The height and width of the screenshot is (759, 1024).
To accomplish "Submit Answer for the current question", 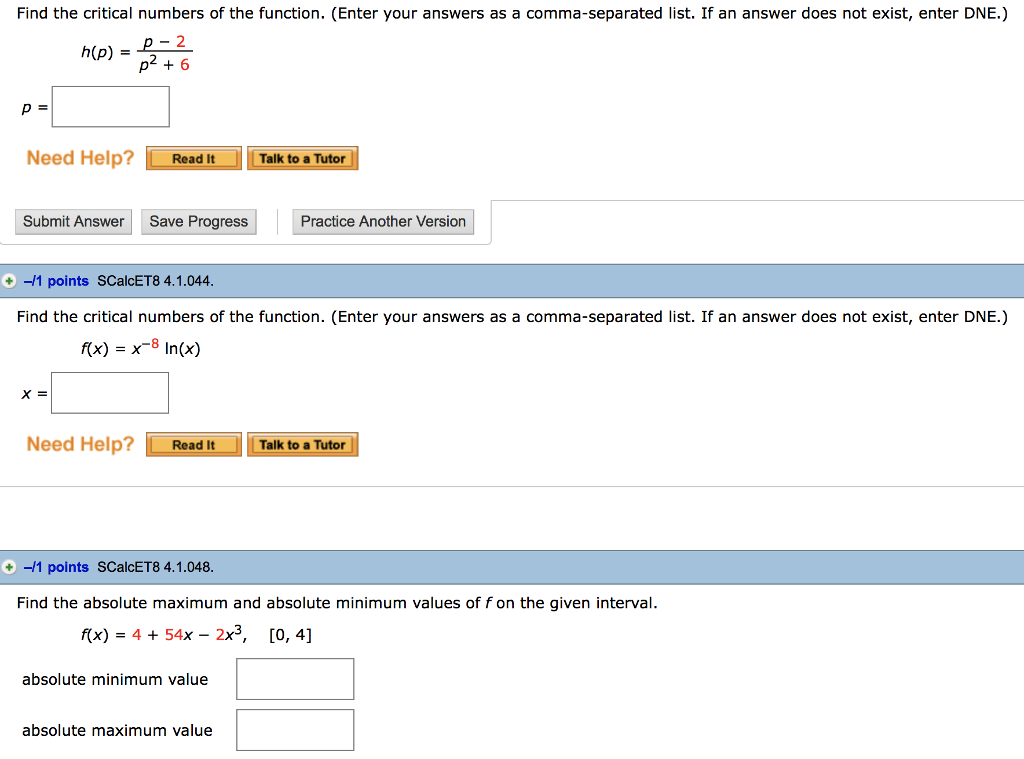I will click(73, 221).
